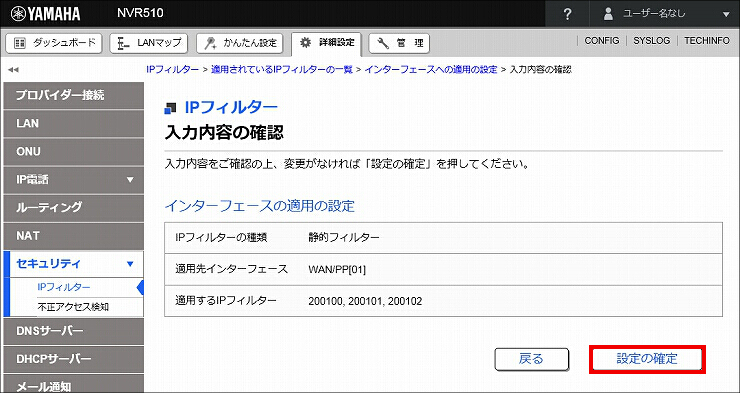This screenshot has height=393, width=740.
Task: Open the TECHINFO link
Action: 707,41
